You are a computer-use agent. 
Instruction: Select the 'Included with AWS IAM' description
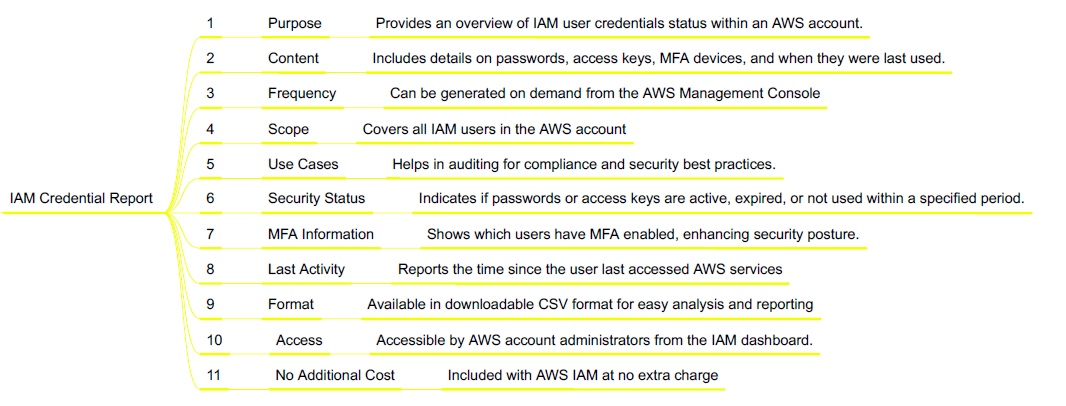(x=582, y=375)
